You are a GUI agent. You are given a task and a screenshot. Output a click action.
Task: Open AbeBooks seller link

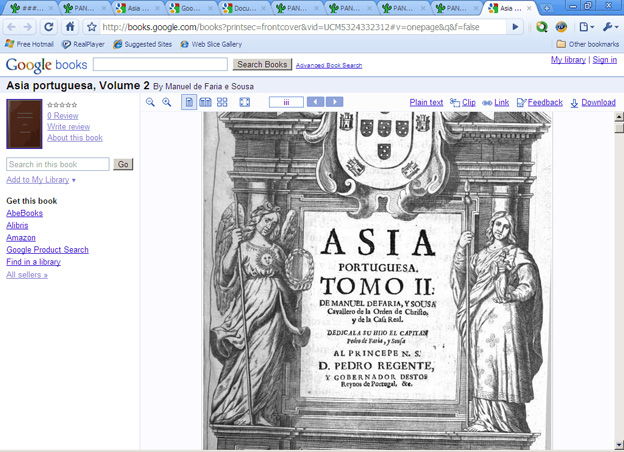pos(24,213)
